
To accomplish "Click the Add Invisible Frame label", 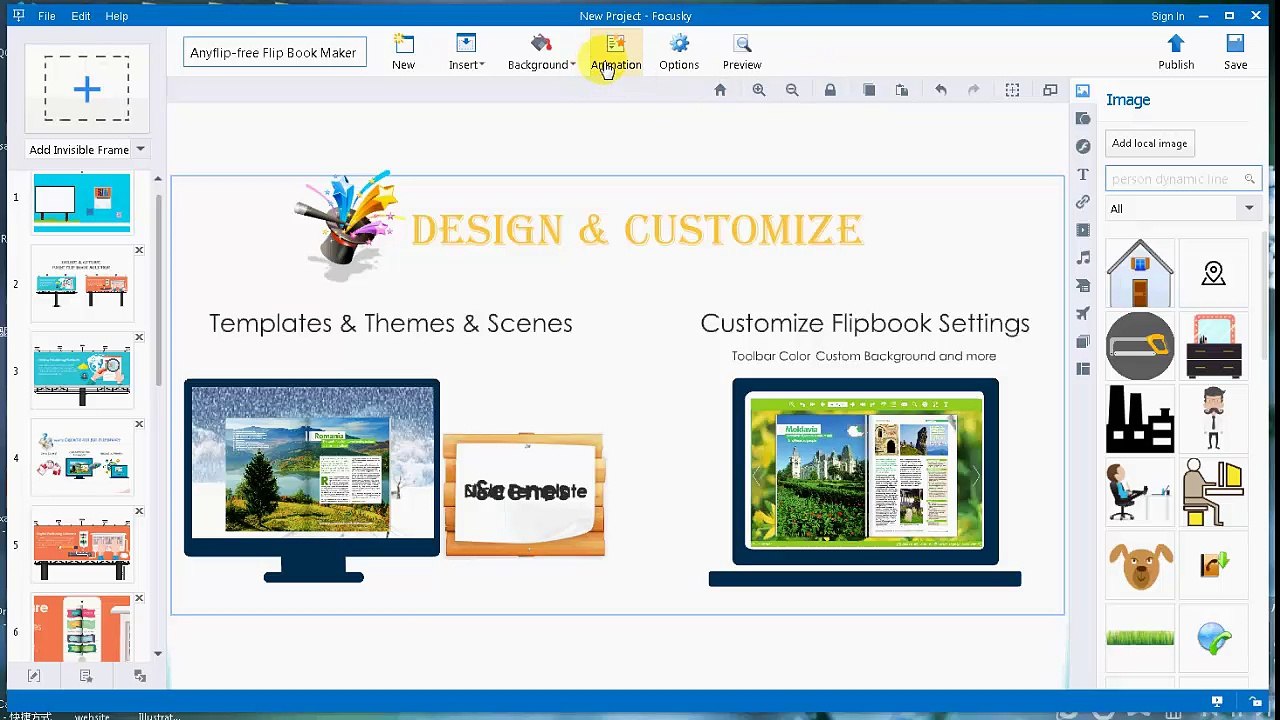I will click(x=79, y=150).
